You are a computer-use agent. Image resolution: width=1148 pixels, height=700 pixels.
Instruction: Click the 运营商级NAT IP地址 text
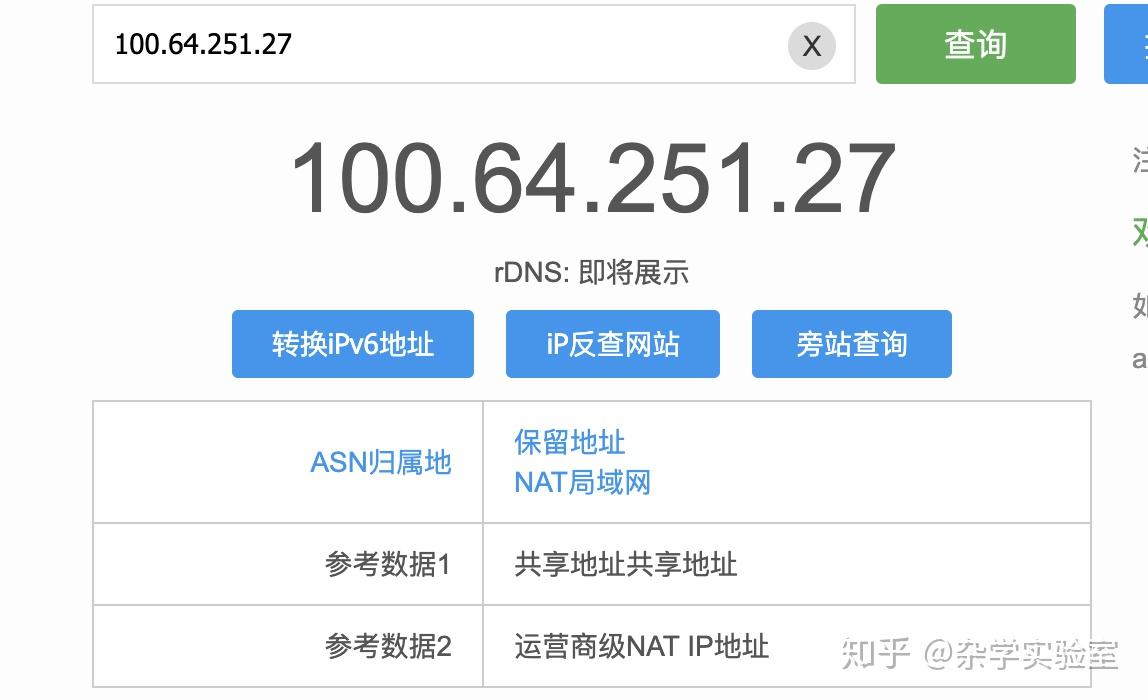tap(641, 645)
